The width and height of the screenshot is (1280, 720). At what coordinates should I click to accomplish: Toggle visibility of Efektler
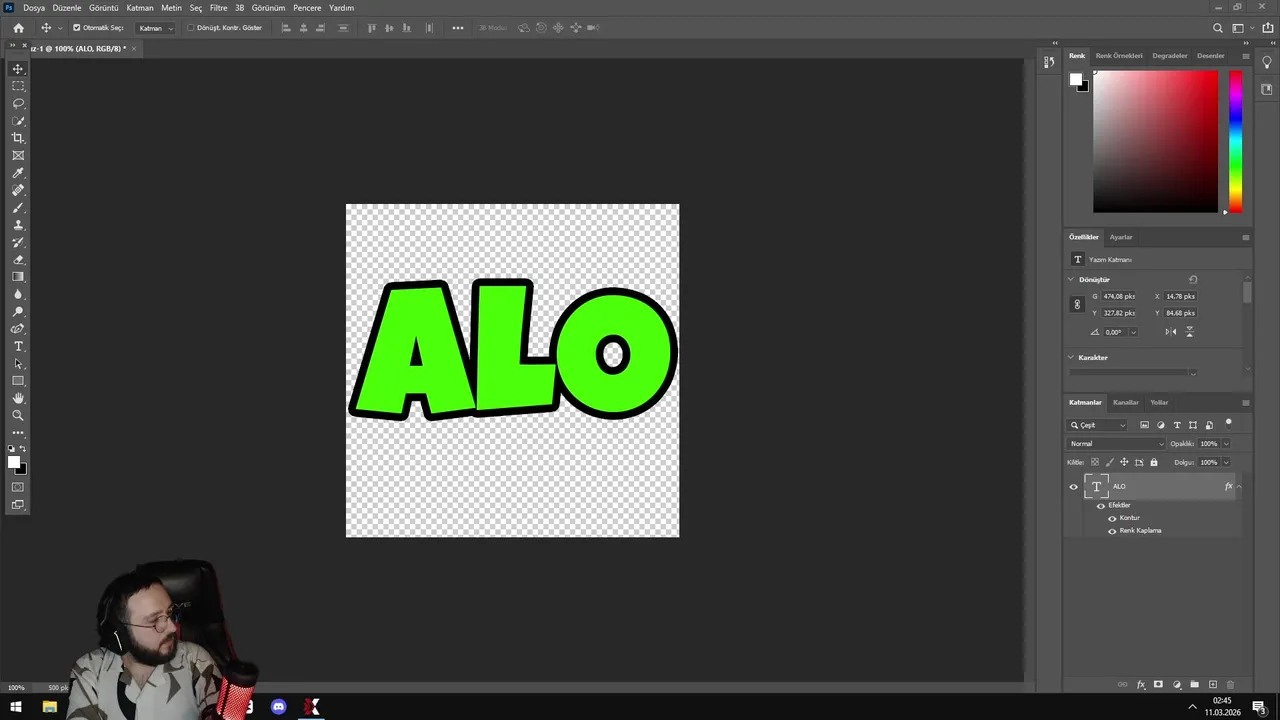pos(1102,506)
